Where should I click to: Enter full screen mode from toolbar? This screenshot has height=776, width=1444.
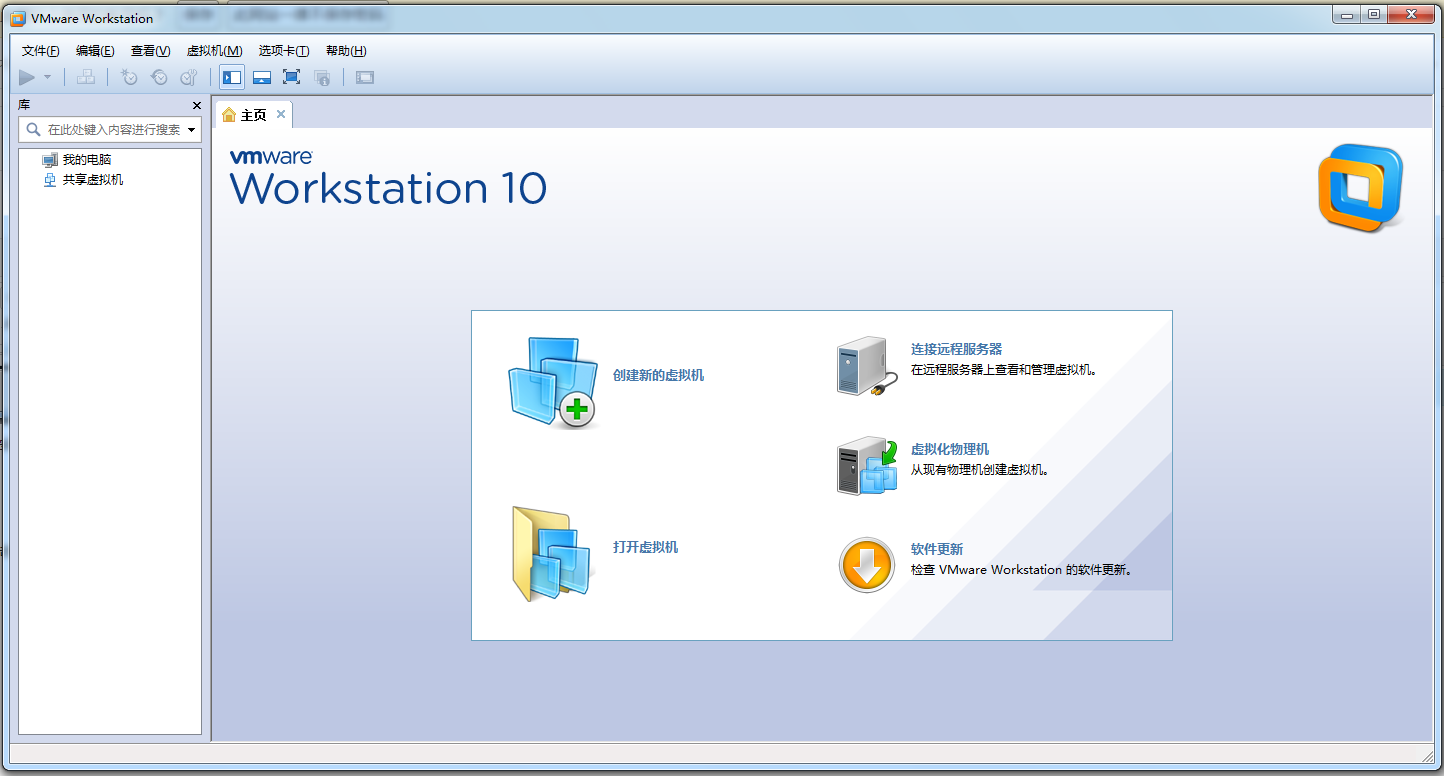(x=292, y=77)
